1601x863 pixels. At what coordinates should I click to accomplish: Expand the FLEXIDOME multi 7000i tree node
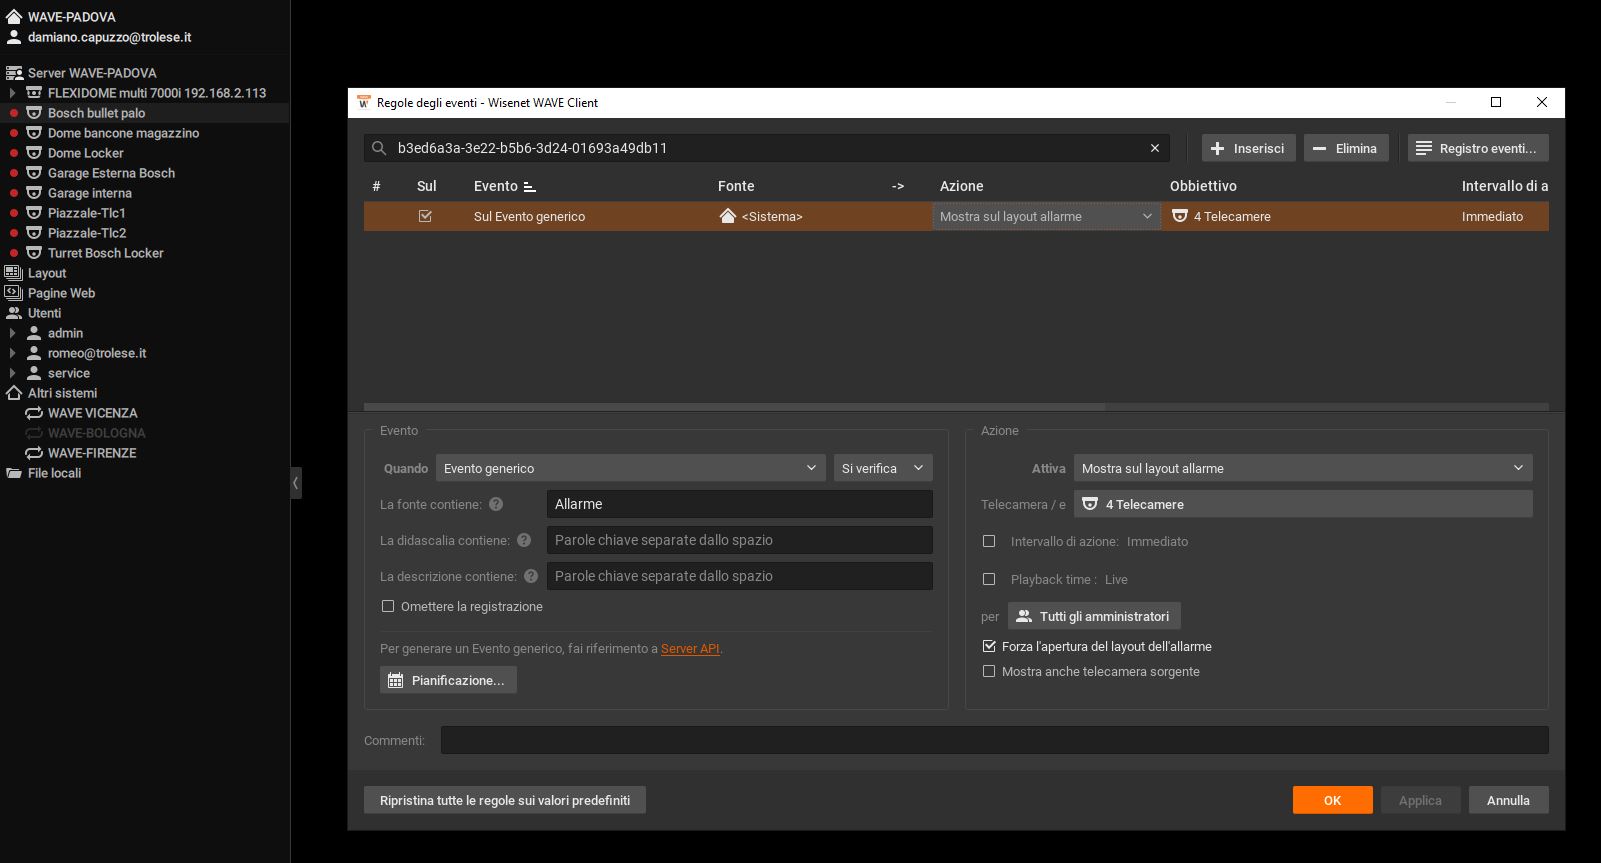[x=12, y=93]
